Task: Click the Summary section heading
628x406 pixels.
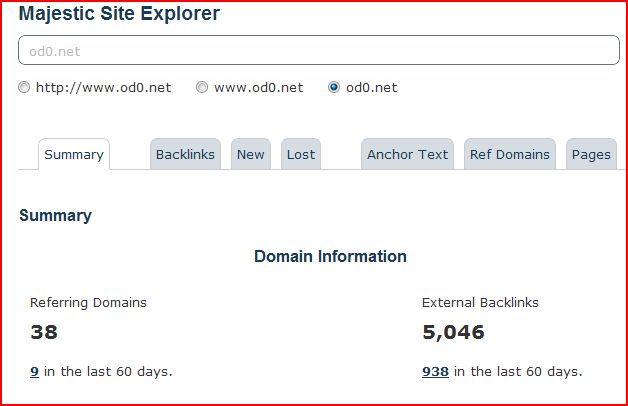Action: 56,216
